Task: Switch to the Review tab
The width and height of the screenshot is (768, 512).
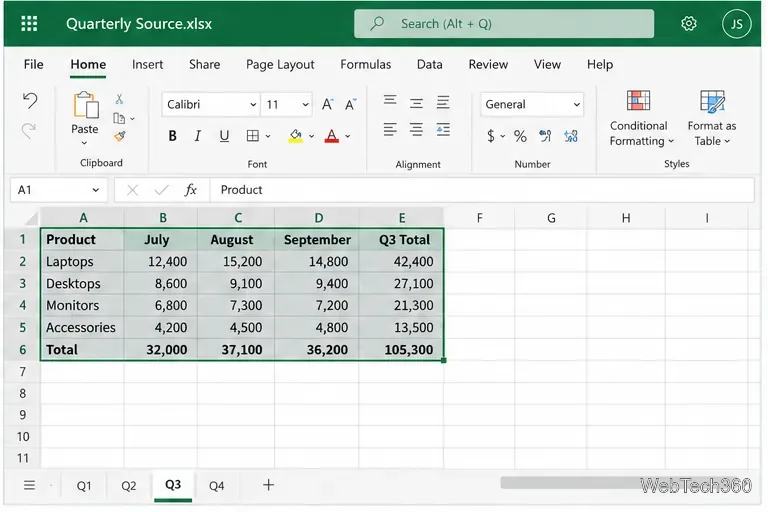Action: pyautogui.click(x=488, y=64)
